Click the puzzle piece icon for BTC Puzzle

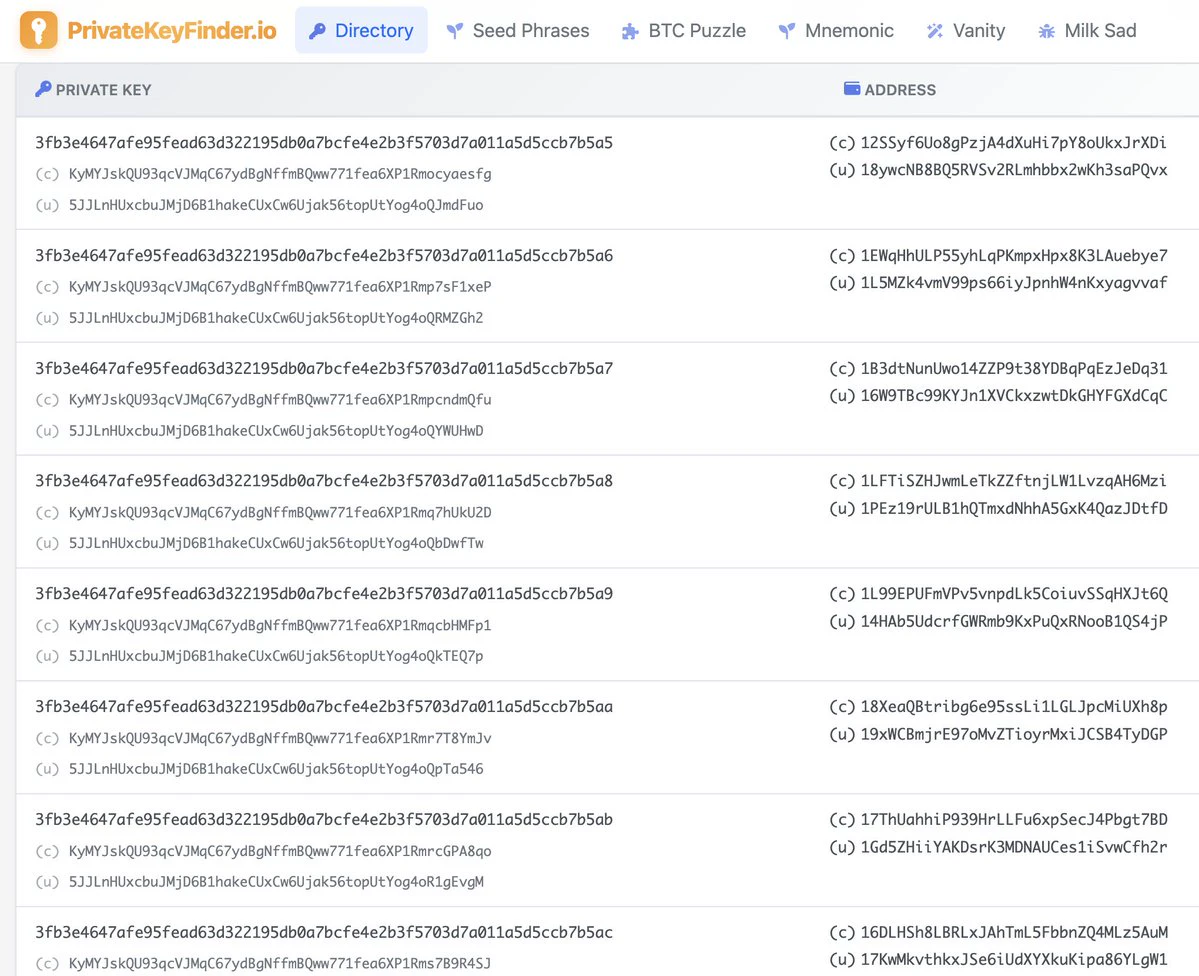point(630,31)
